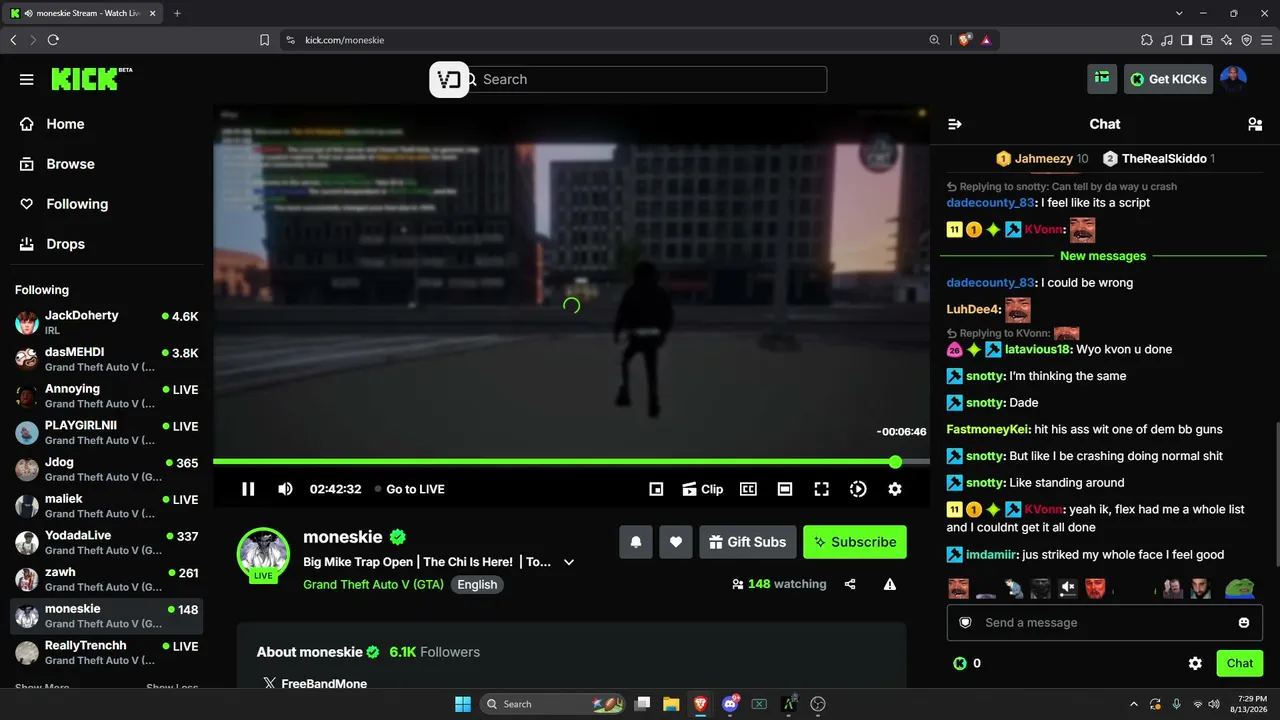Open the Kick drops gift box icon
Image resolution: width=1280 pixels, height=720 pixels.
click(1102, 78)
